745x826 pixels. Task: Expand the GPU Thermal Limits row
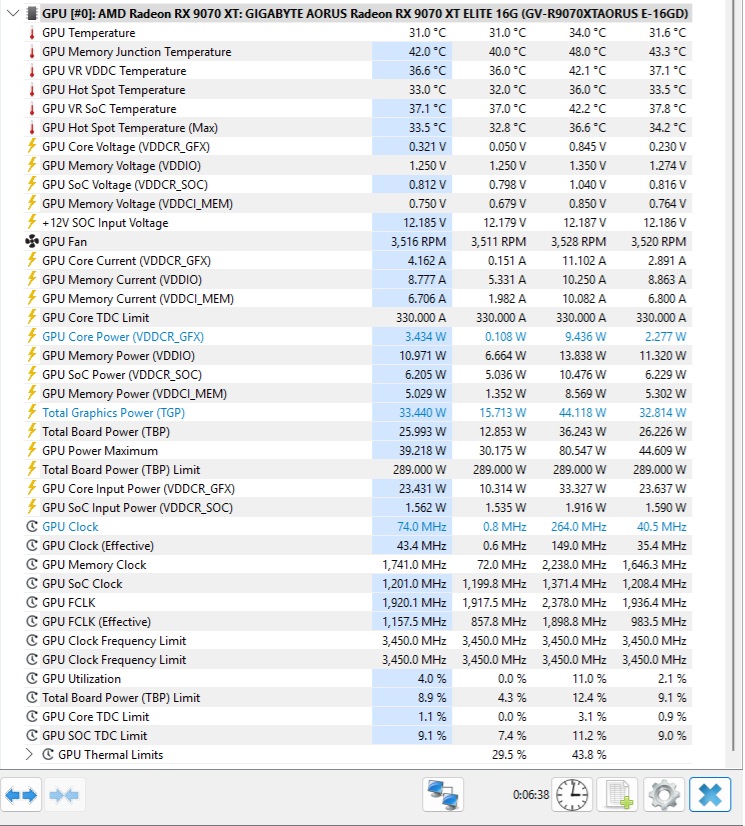pos(29,754)
